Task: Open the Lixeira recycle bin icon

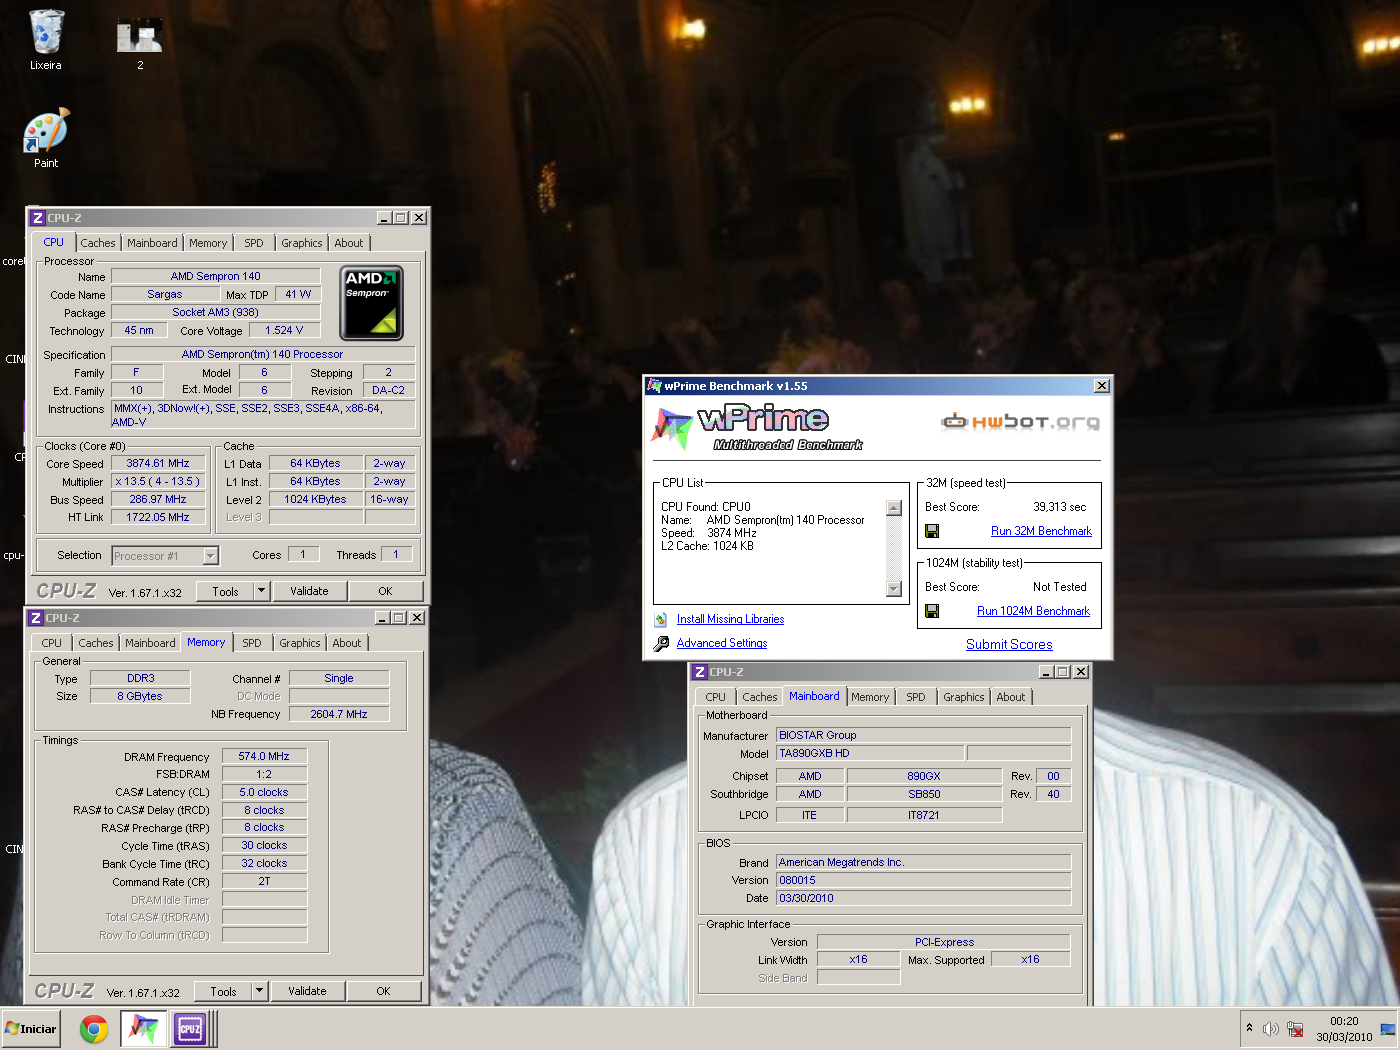Action: 46,40
